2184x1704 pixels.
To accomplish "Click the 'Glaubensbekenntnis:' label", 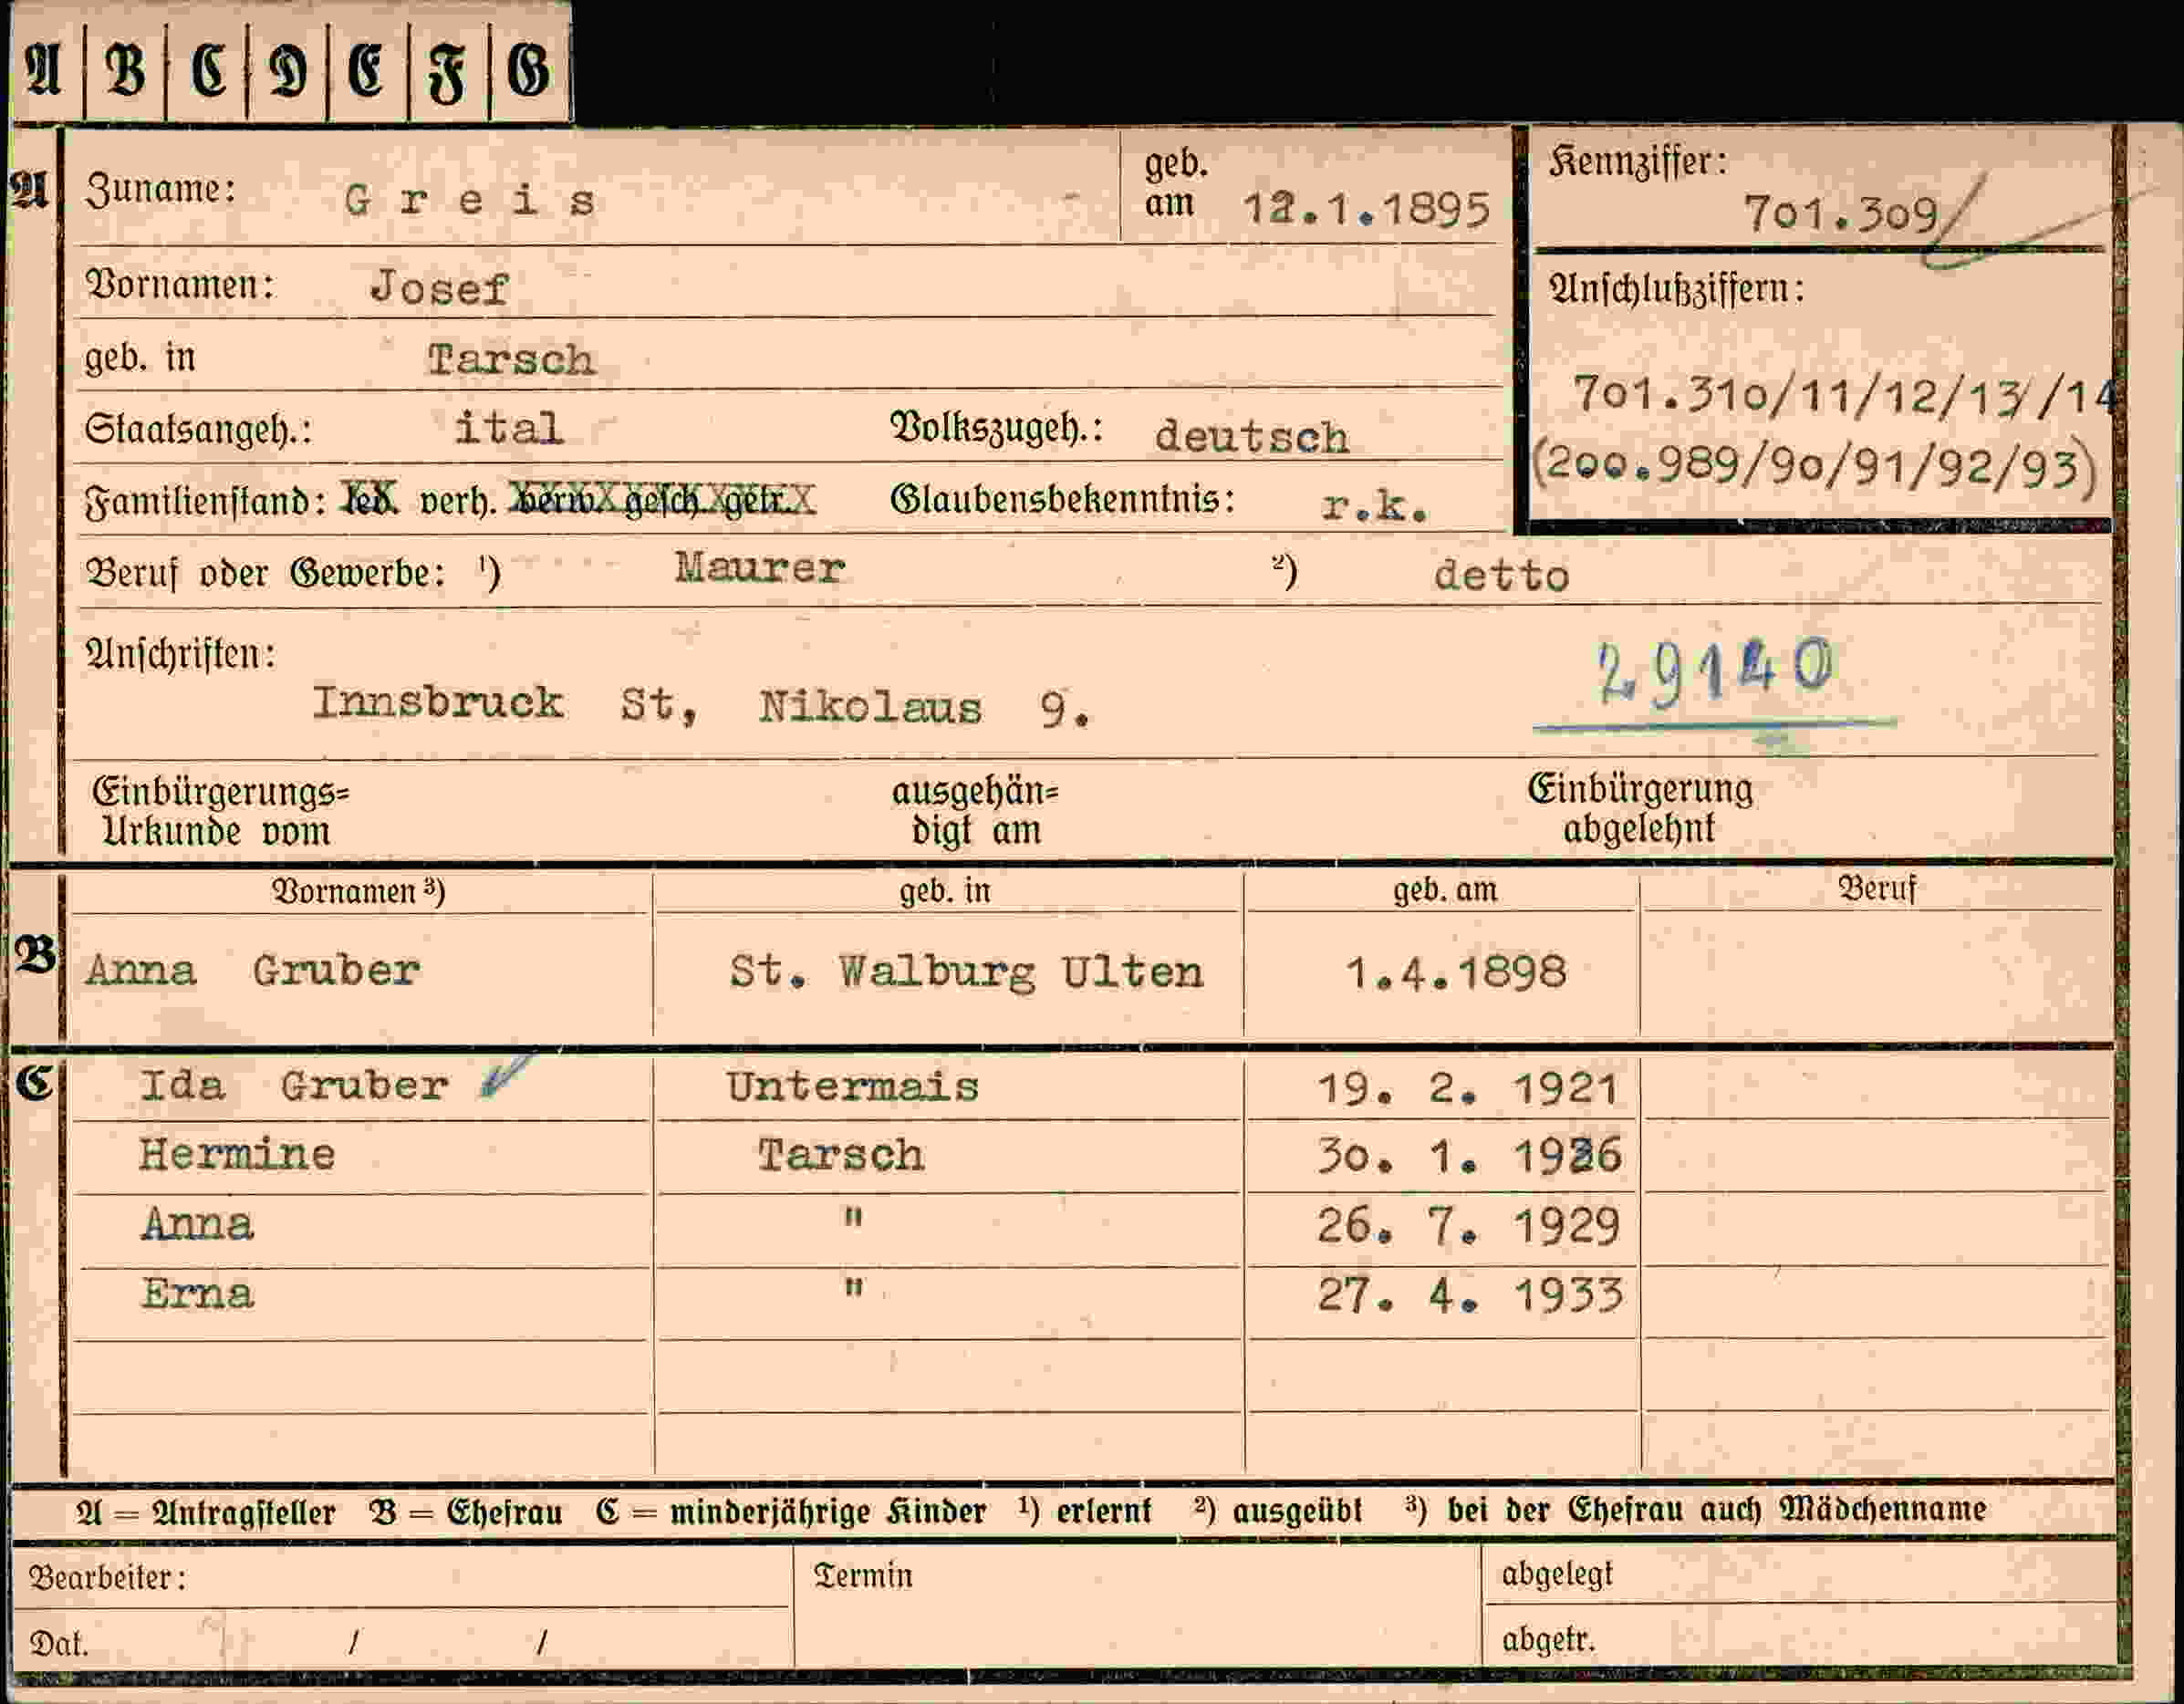I will pyautogui.click(x=1062, y=499).
